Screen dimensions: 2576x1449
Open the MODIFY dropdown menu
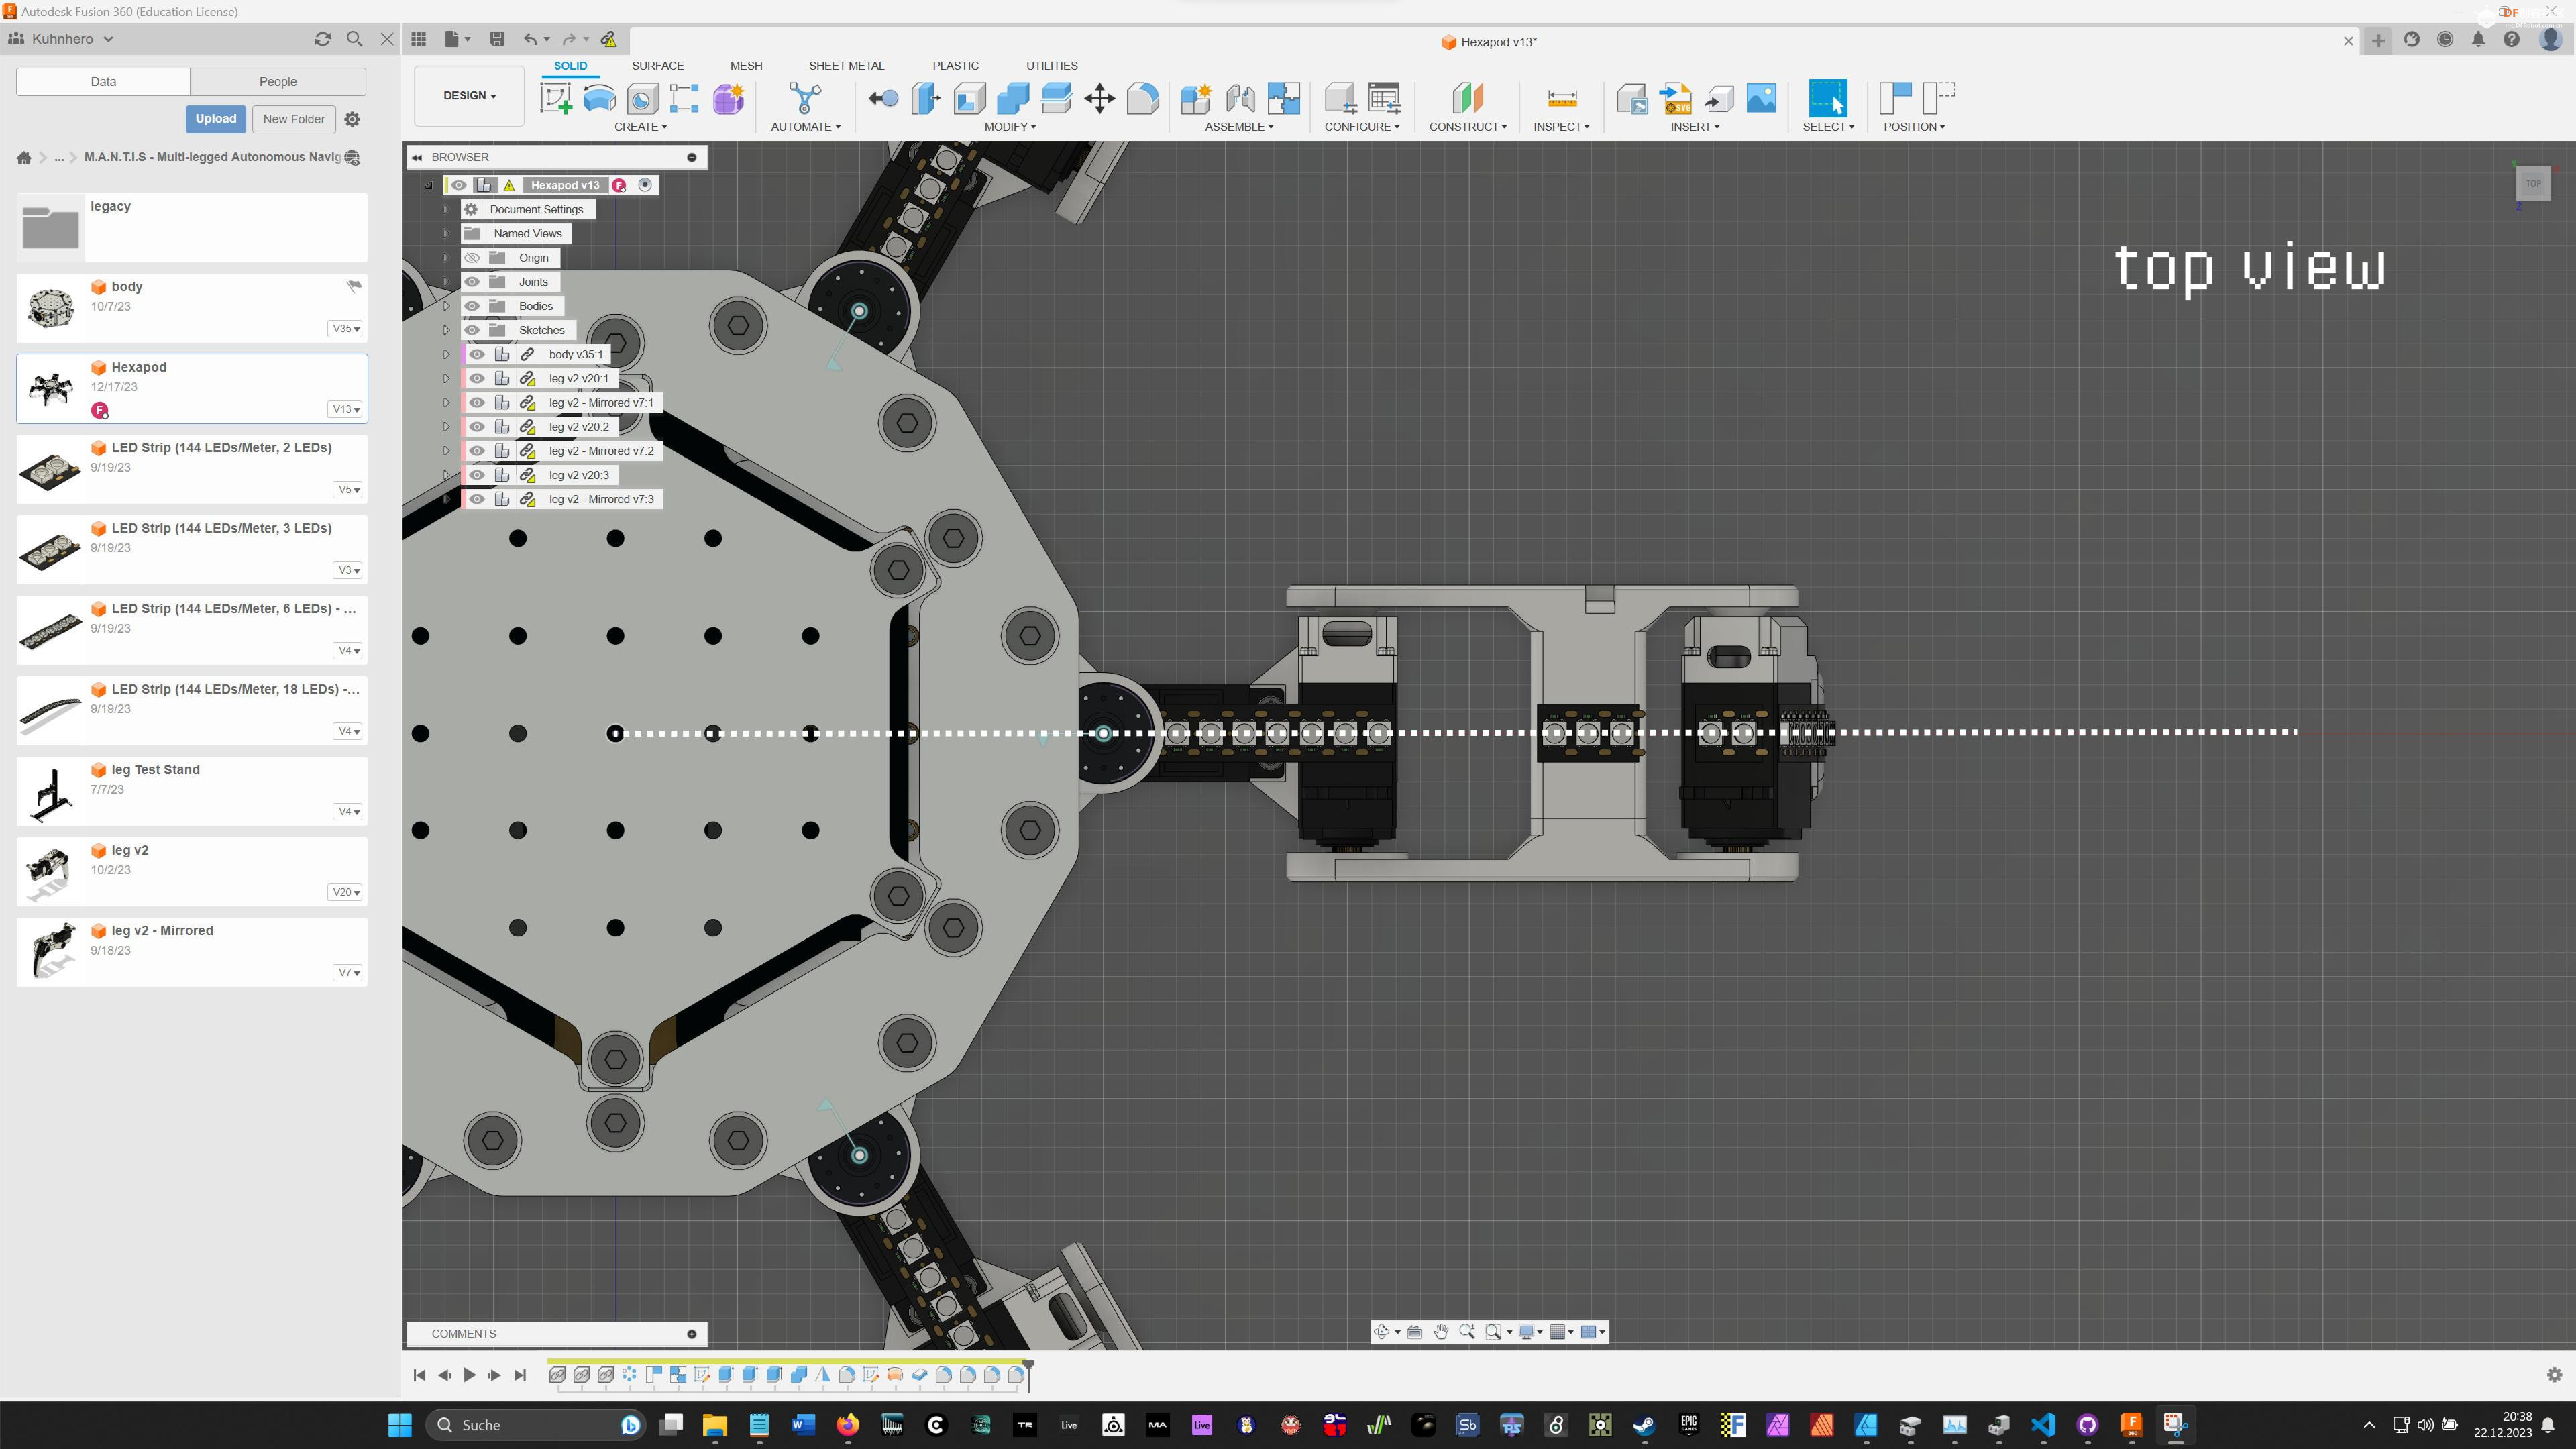coord(1010,127)
